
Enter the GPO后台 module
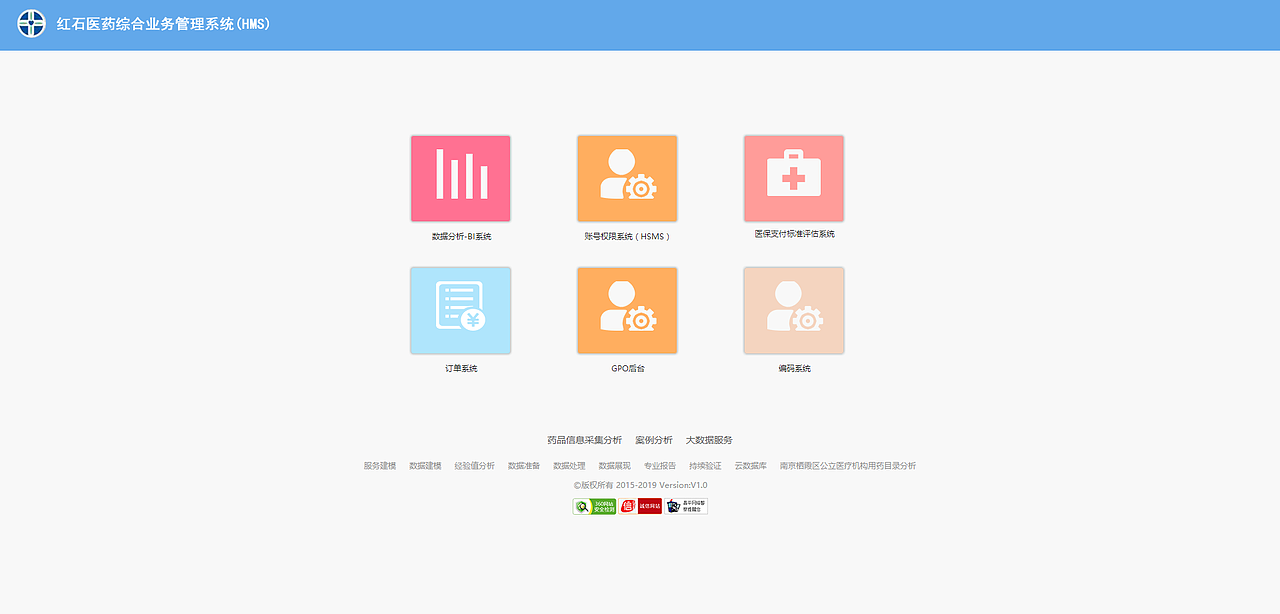[627, 310]
